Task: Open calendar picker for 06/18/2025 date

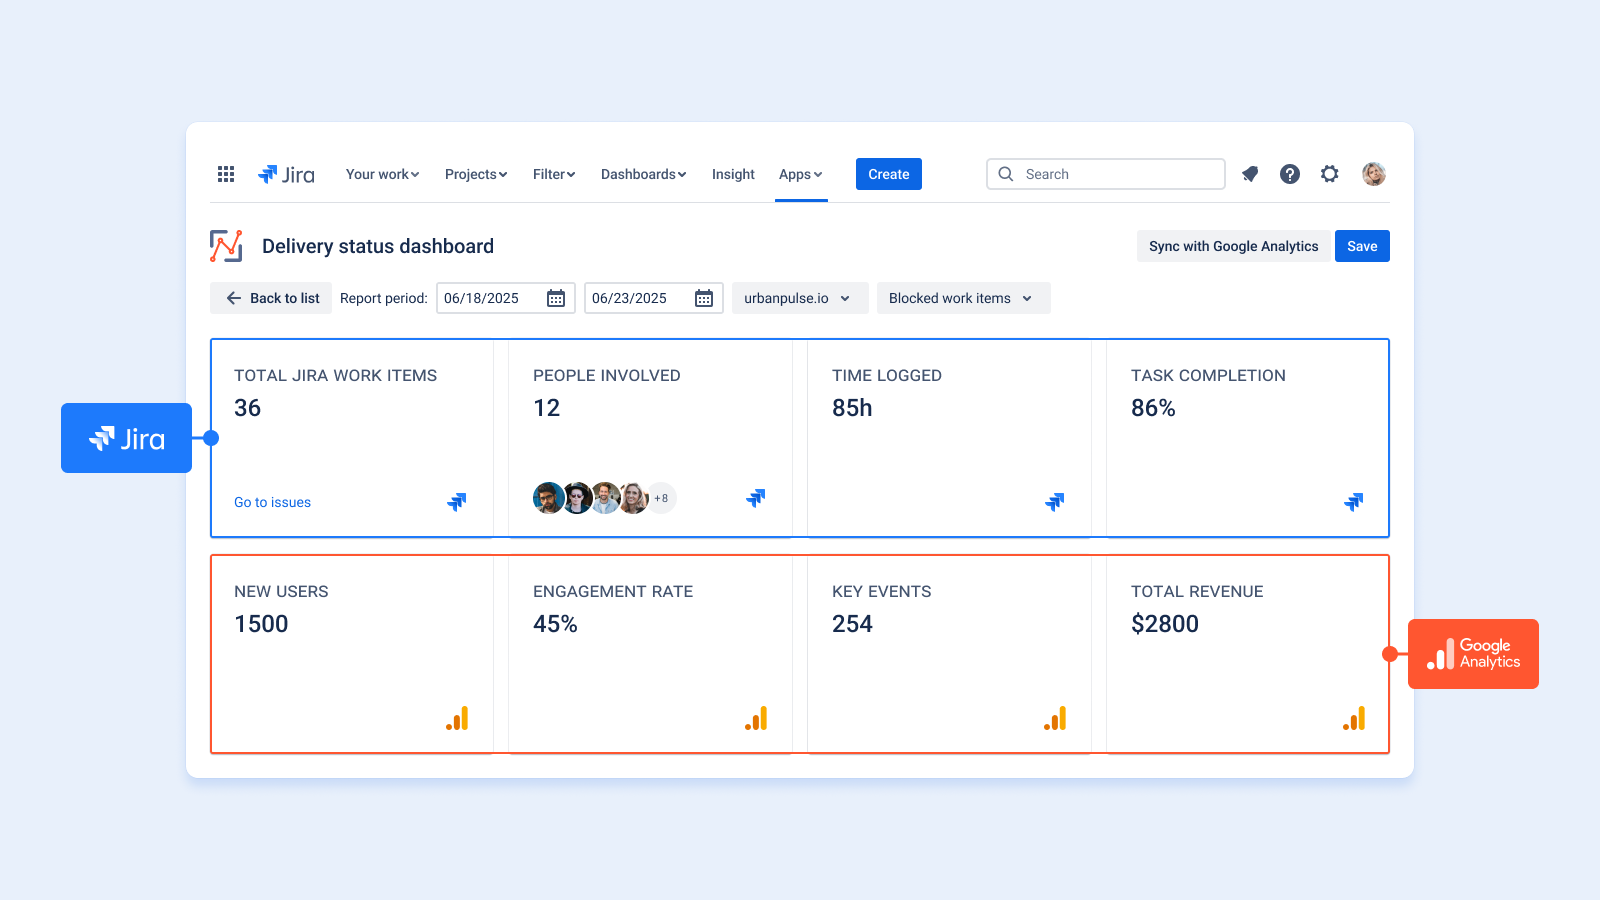Action: point(556,298)
